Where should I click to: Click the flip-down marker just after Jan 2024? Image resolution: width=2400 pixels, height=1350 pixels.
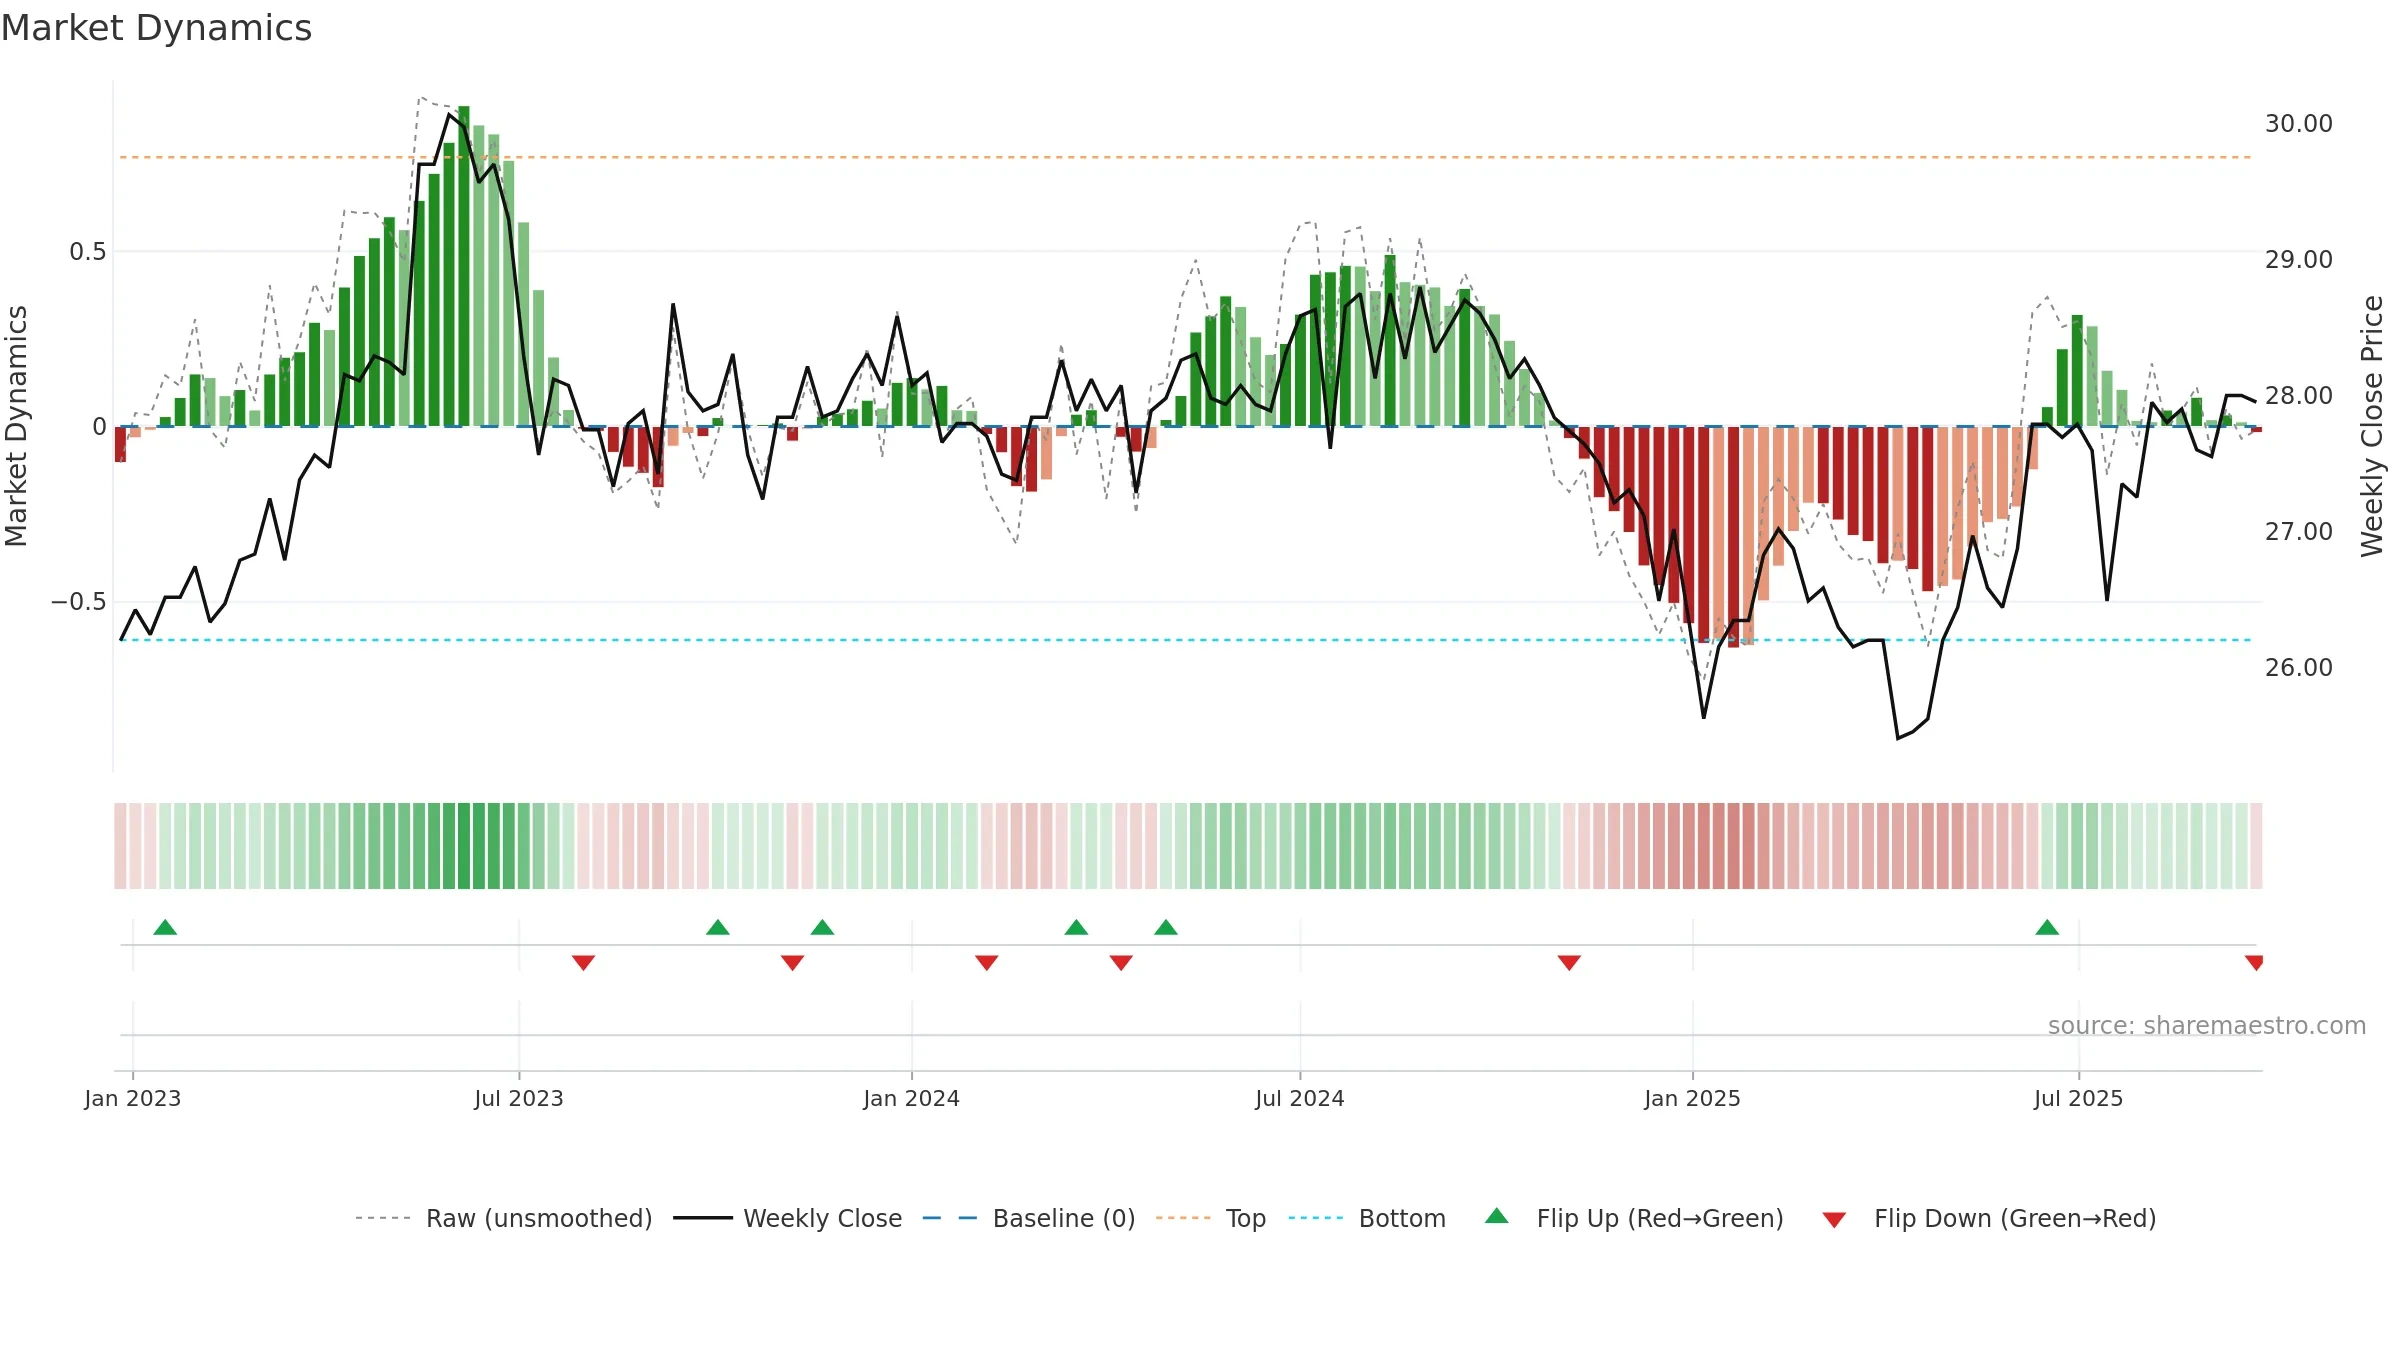click(x=986, y=963)
